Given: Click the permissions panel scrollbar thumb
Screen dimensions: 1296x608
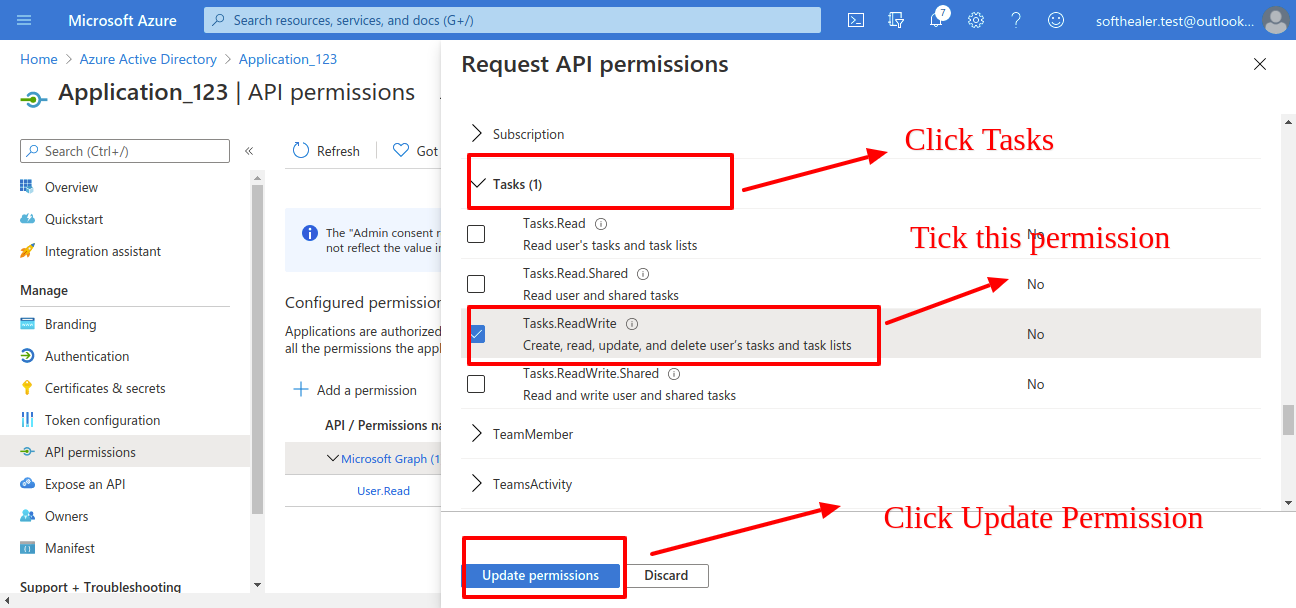Looking at the screenshot, I should (x=1288, y=420).
